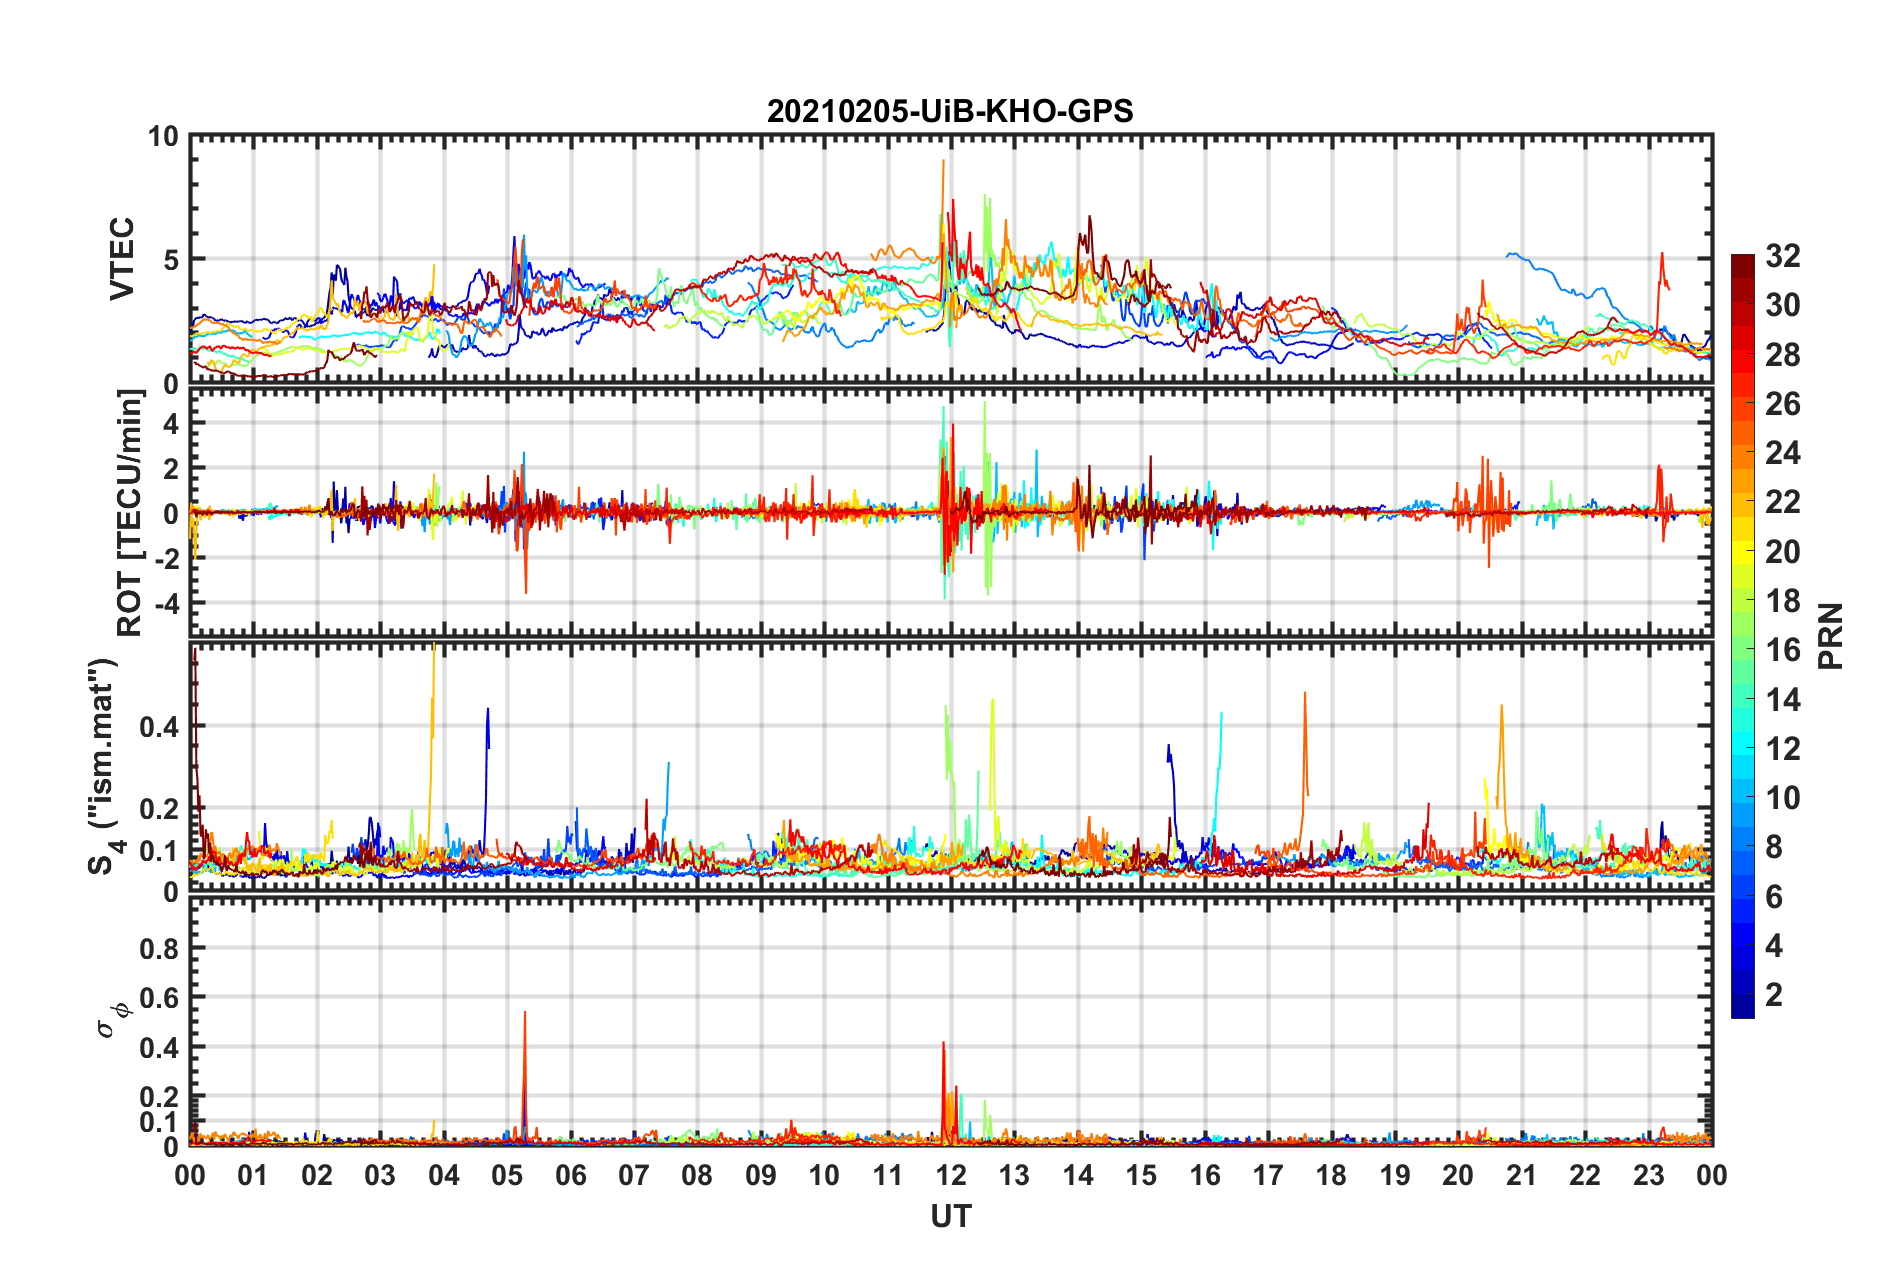Click VTEC y-axis tick label 5
The height and width of the screenshot is (1272, 1902).
[171, 260]
